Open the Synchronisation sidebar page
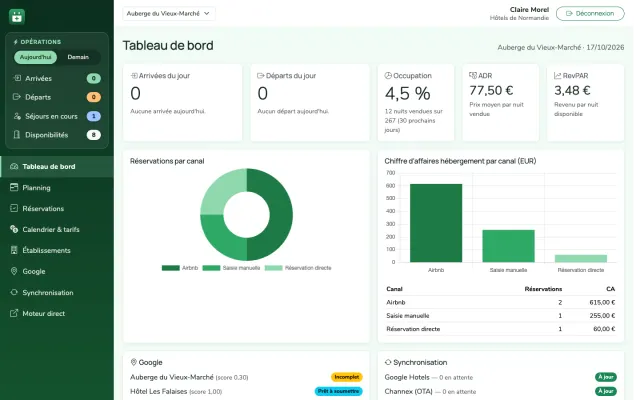640x400 pixels. [57, 292]
